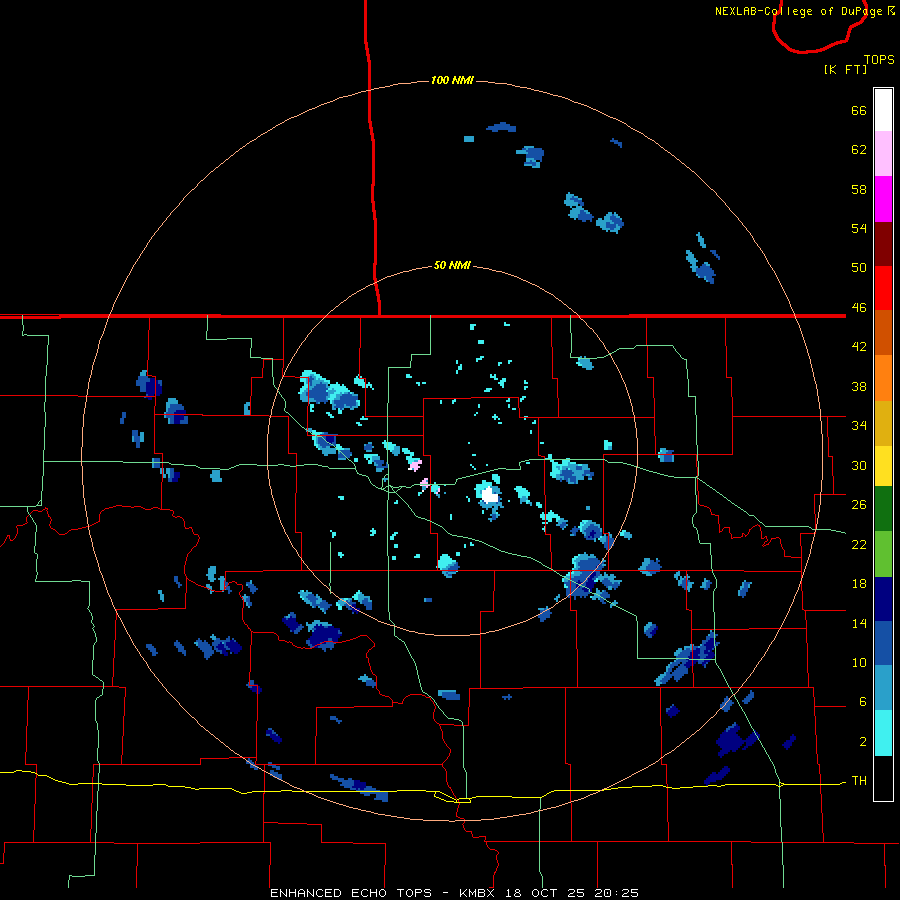Click the 14 value on the legend
Screen dimensions: 900x900
pyautogui.click(x=859, y=623)
